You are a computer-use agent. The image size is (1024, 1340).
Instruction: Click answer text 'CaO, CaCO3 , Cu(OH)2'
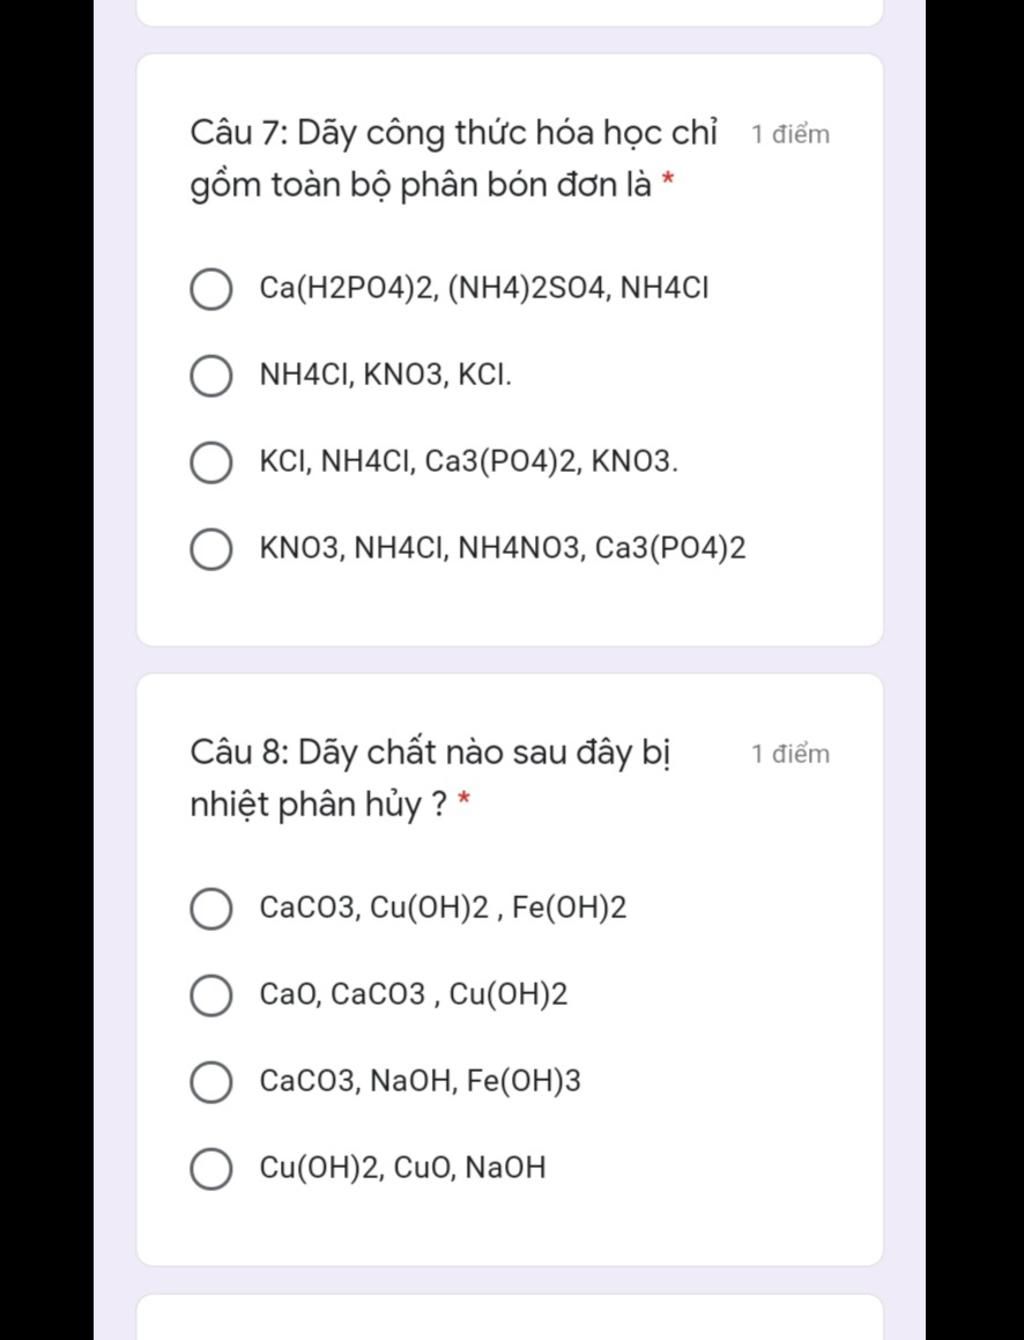click(x=413, y=994)
